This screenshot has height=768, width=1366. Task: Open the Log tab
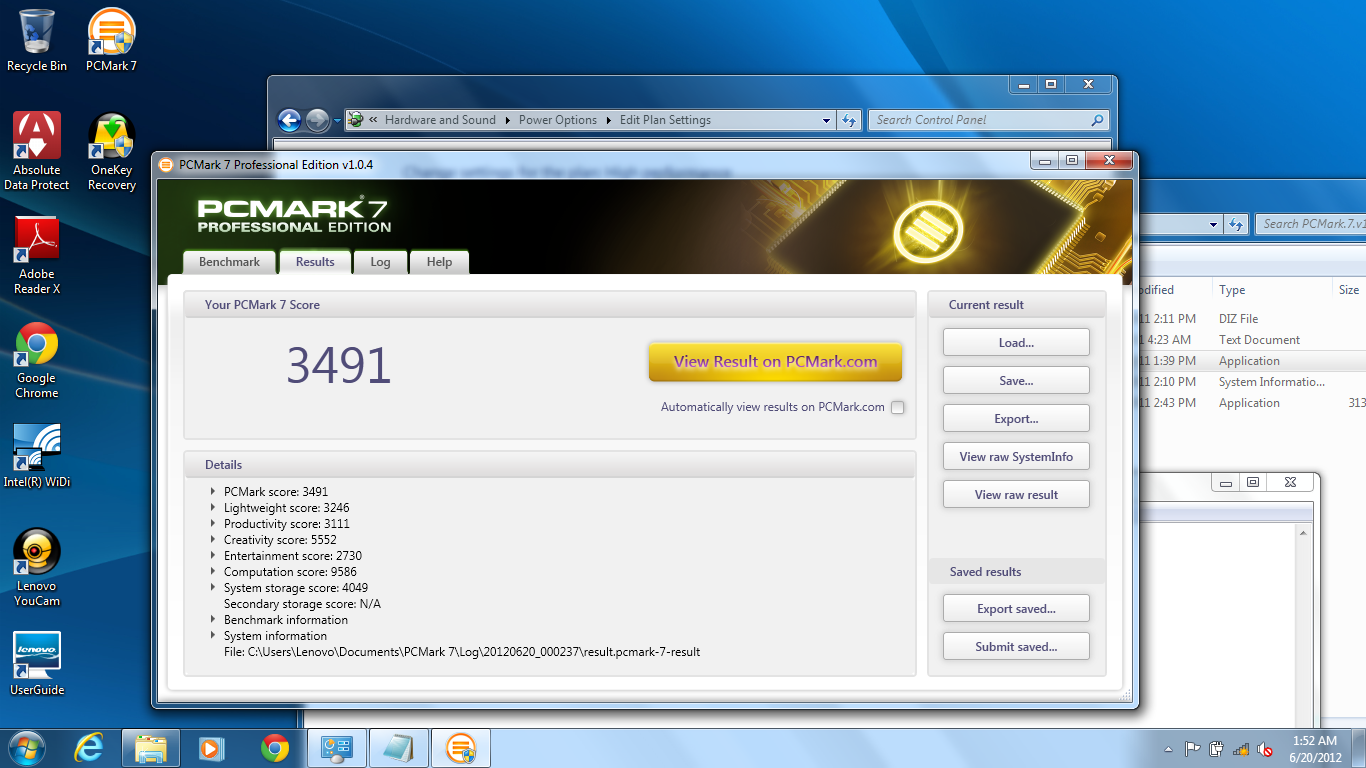coord(380,262)
